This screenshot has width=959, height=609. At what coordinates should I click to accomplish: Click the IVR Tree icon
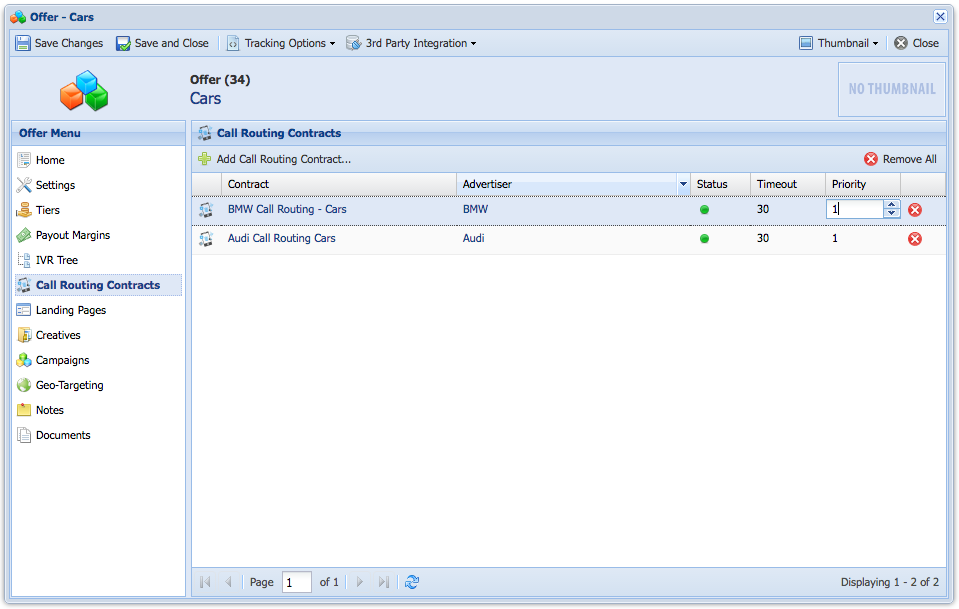pos(24,260)
